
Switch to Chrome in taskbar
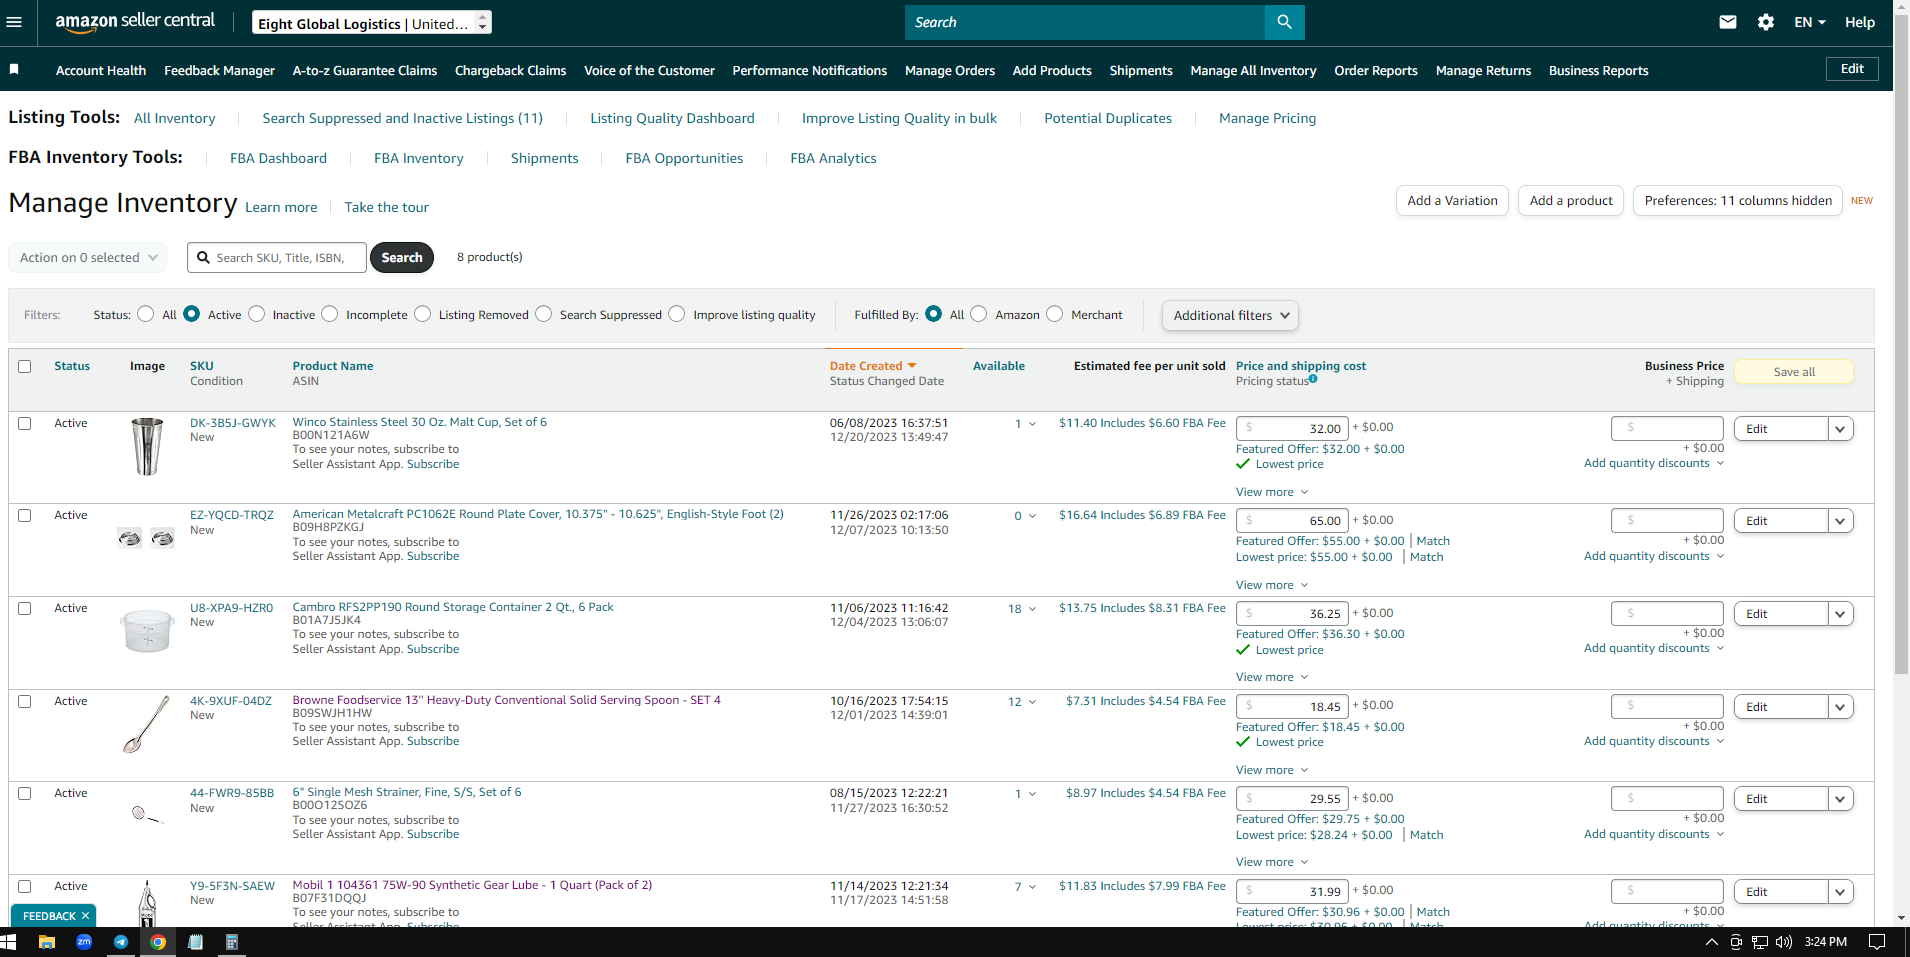(158, 942)
